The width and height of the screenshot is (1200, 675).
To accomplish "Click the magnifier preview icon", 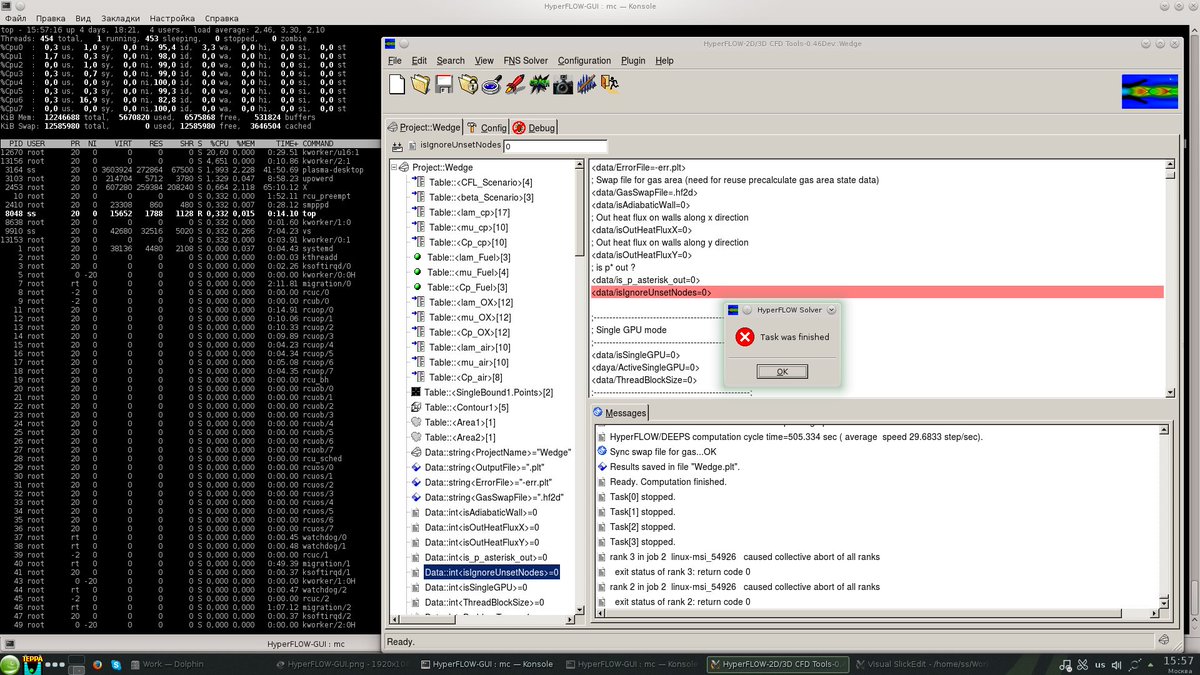I will (x=491, y=84).
